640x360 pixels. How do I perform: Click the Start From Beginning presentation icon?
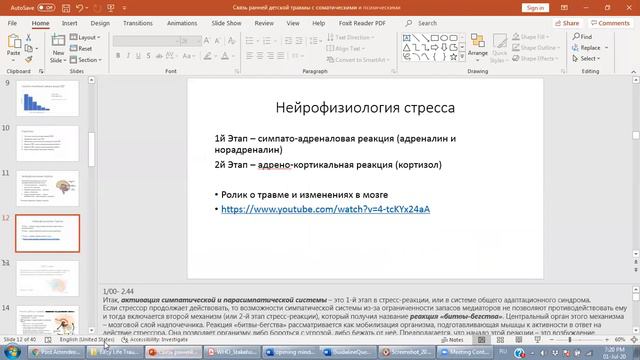tap(111, 8)
